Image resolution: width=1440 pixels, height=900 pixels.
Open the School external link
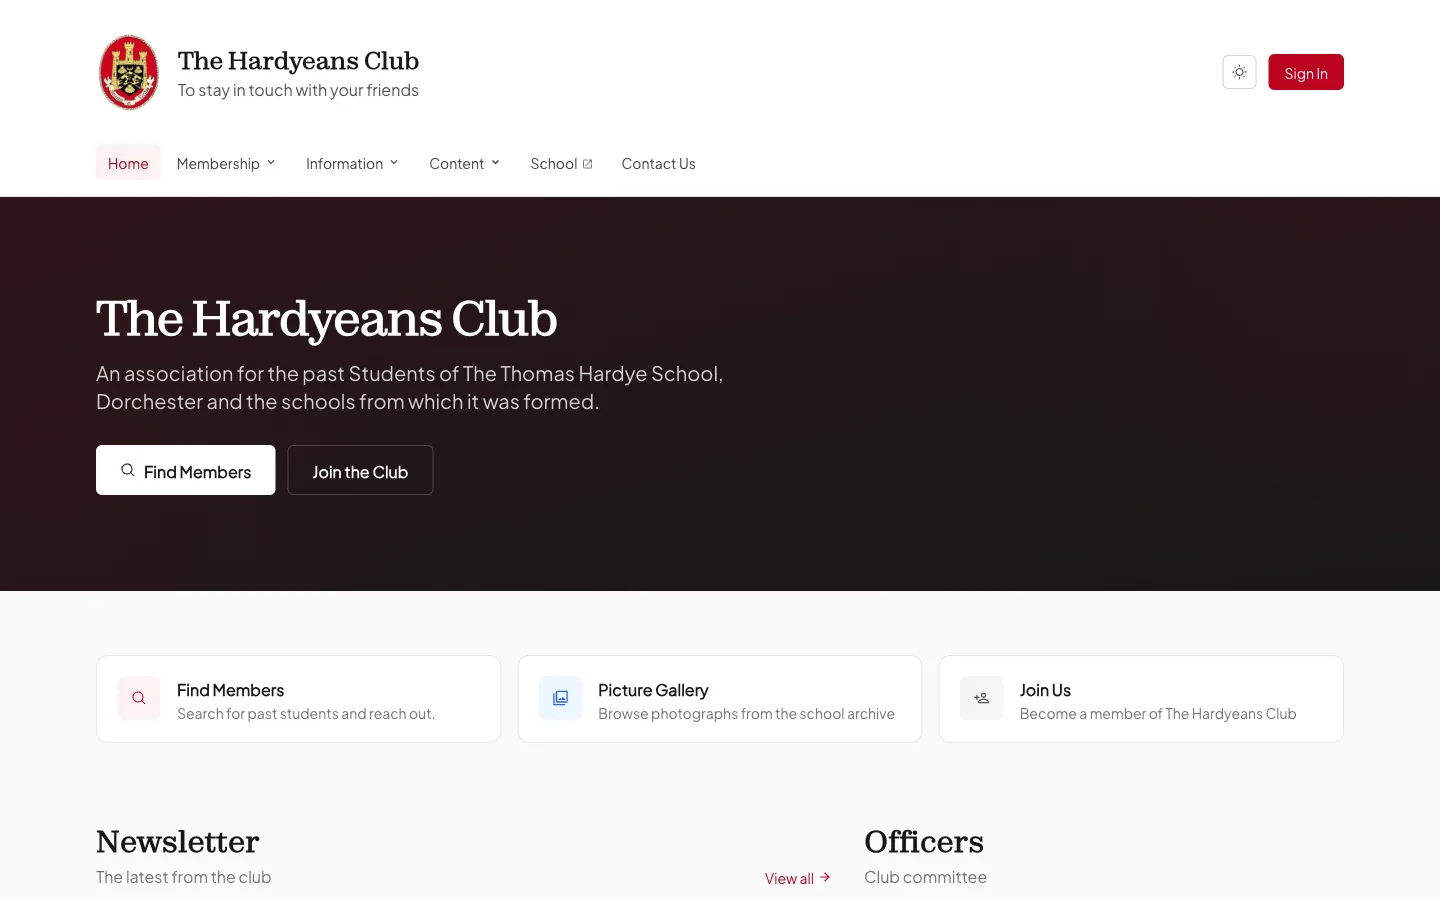[561, 163]
